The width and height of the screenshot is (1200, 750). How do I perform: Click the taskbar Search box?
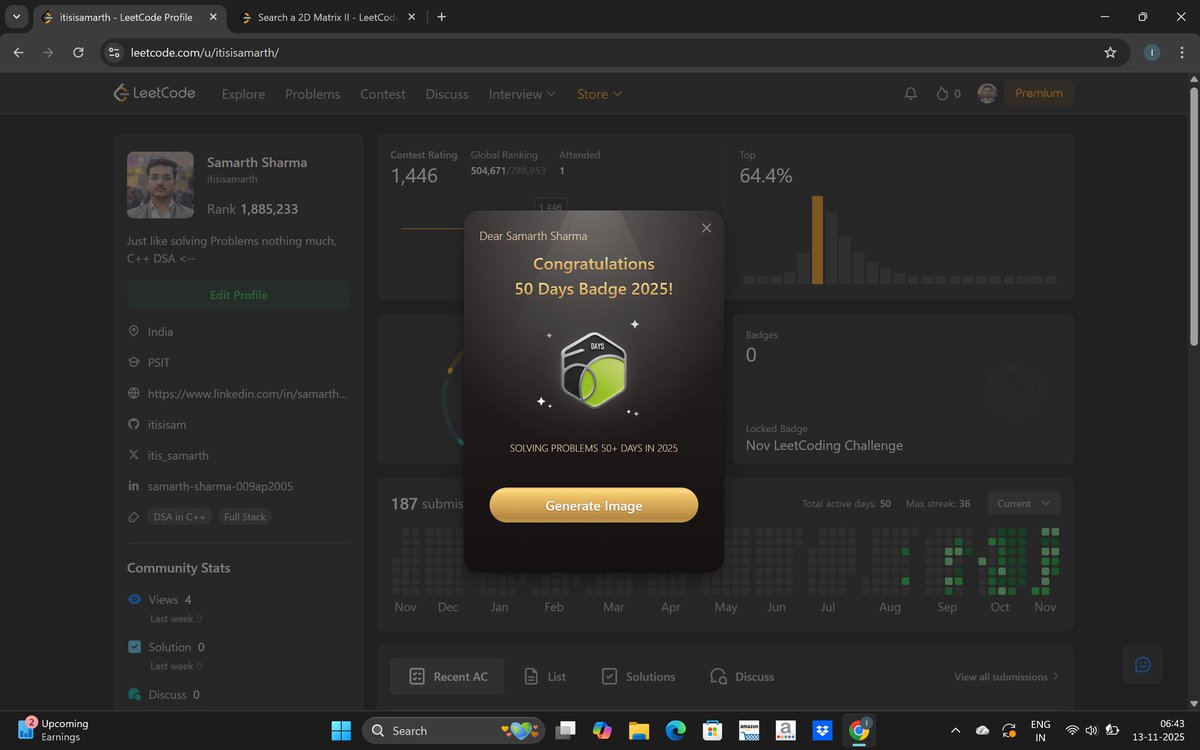455,730
